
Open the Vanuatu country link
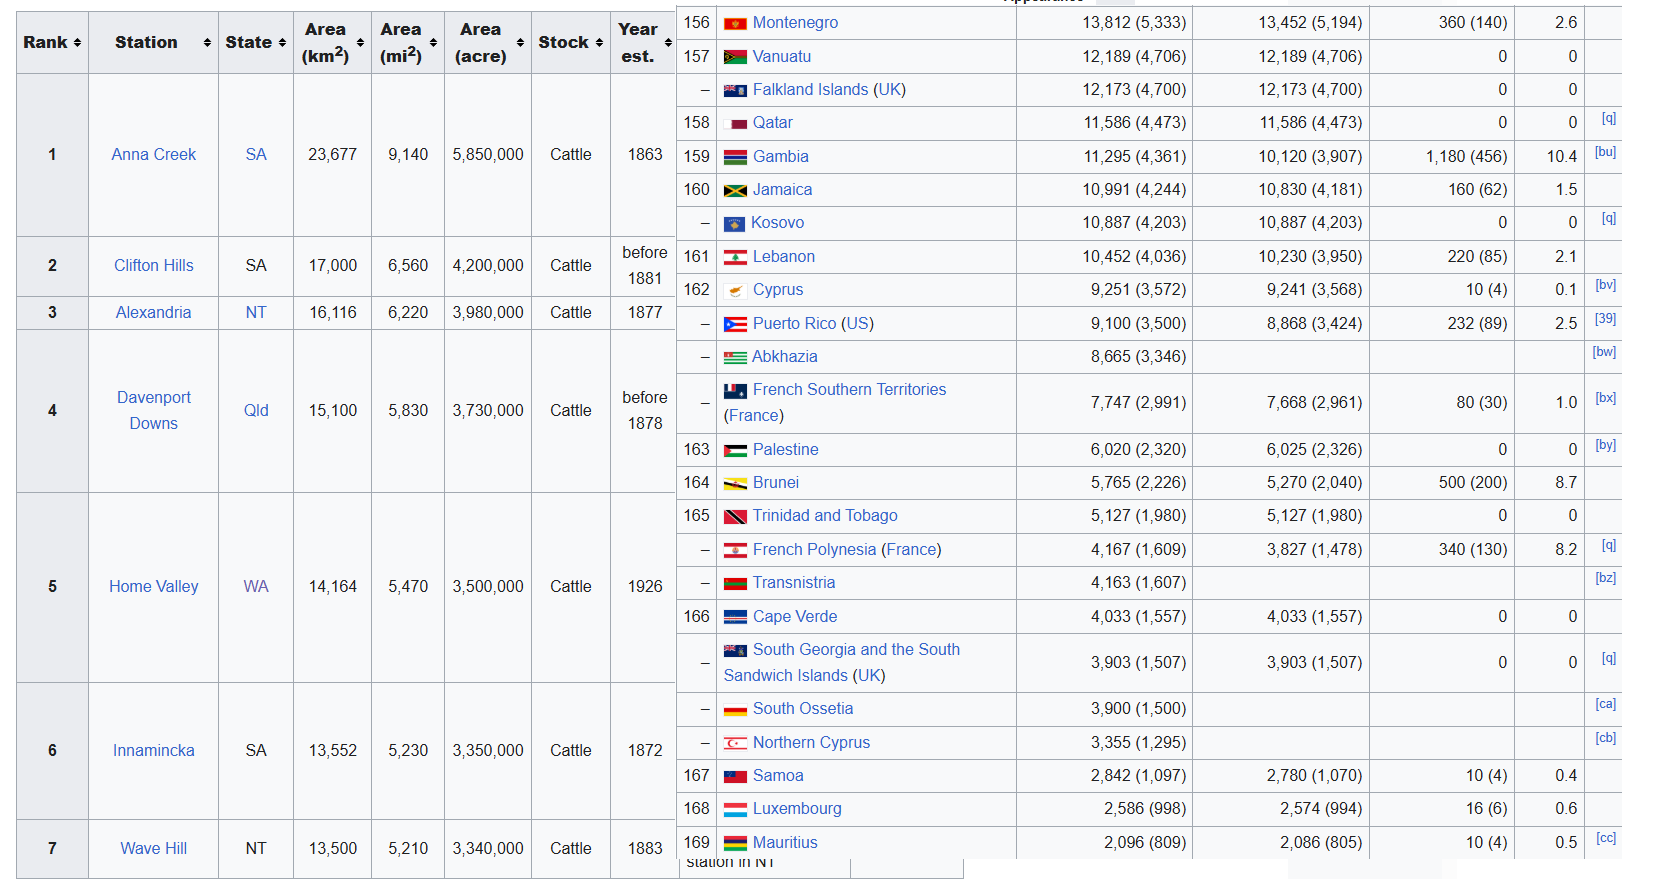782,57
